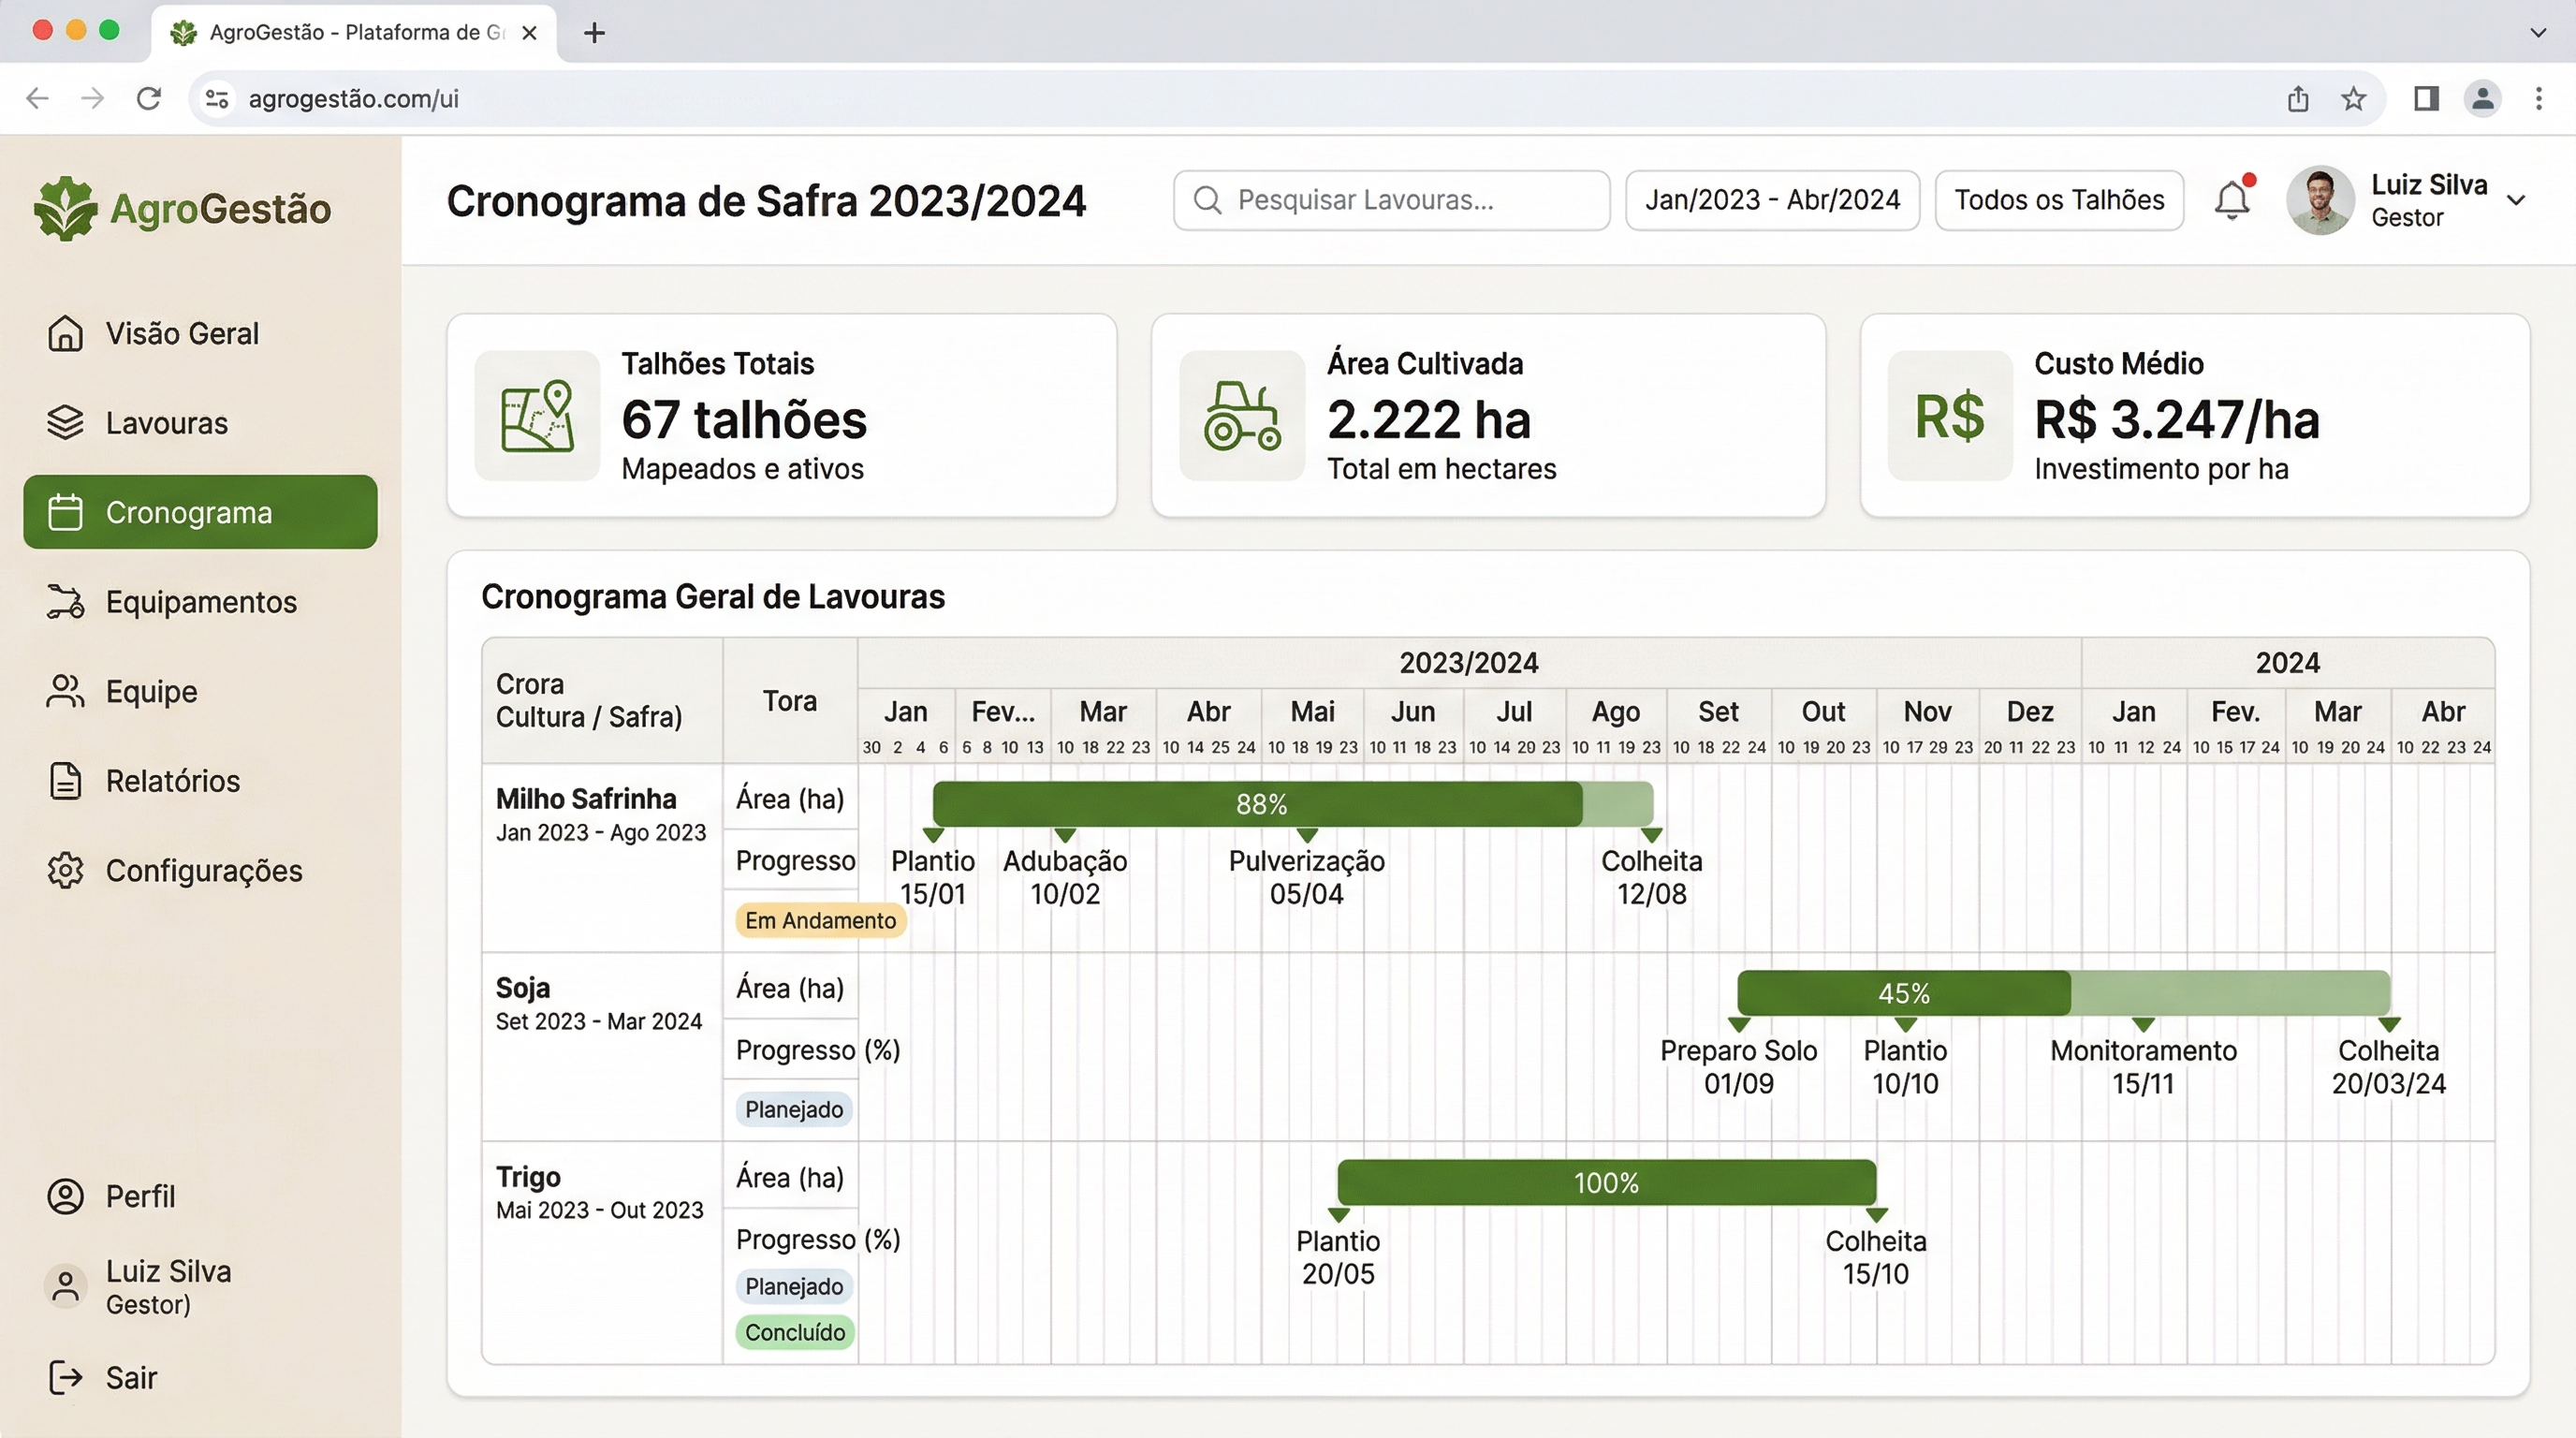Open the browser side panel icon
The height and width of the screenshot is (1438, 2576).
(x=2426, y=99)
